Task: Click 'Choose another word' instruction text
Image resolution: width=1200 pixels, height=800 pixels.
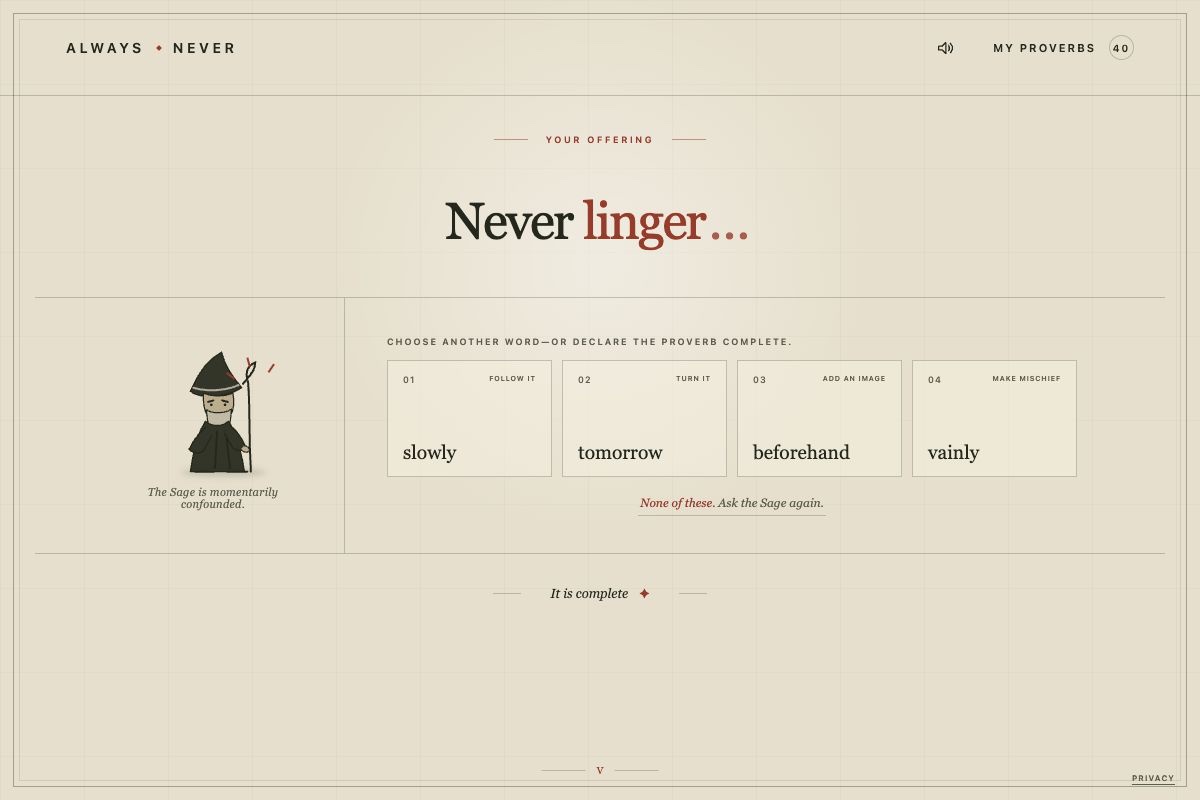Action: click(589, 342)
